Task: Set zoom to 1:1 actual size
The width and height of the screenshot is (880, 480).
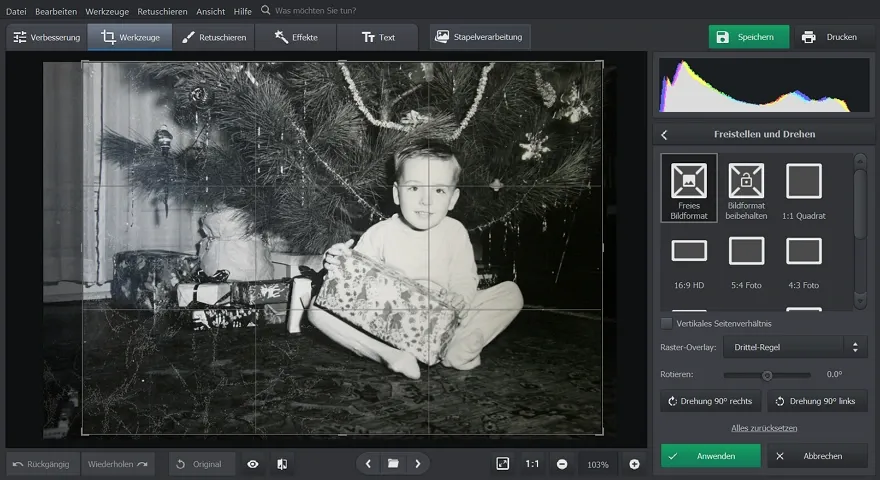Action: [x=532, y=464]
